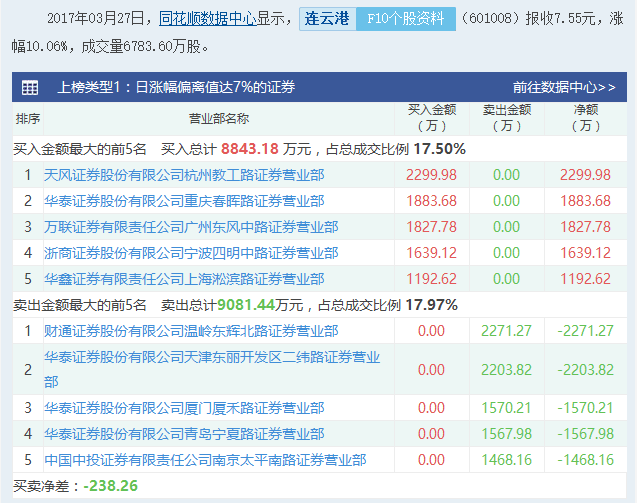Select the net difference -238.26 value

[x=110, y=486]
